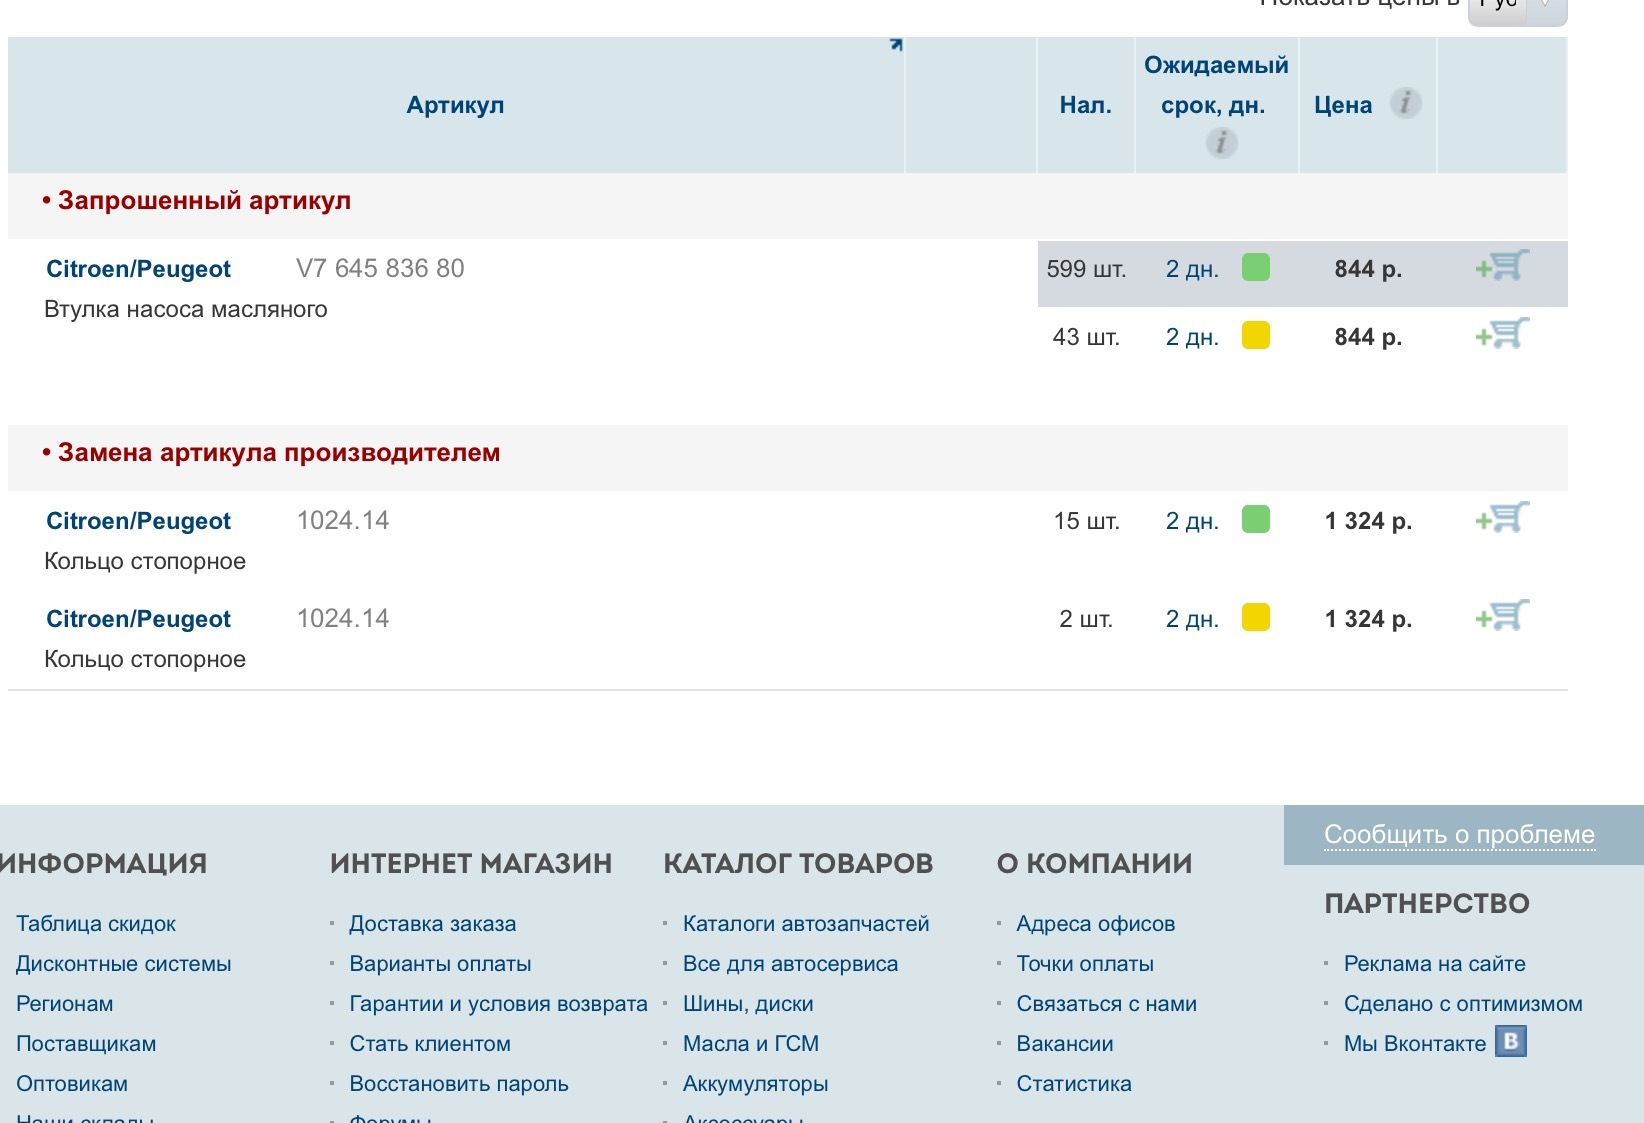The height and width of the screenshot is (1123, 1644).
Task: Add the 15 шт. 1024.14 item to cart
Action: [x=1503, y=518]
